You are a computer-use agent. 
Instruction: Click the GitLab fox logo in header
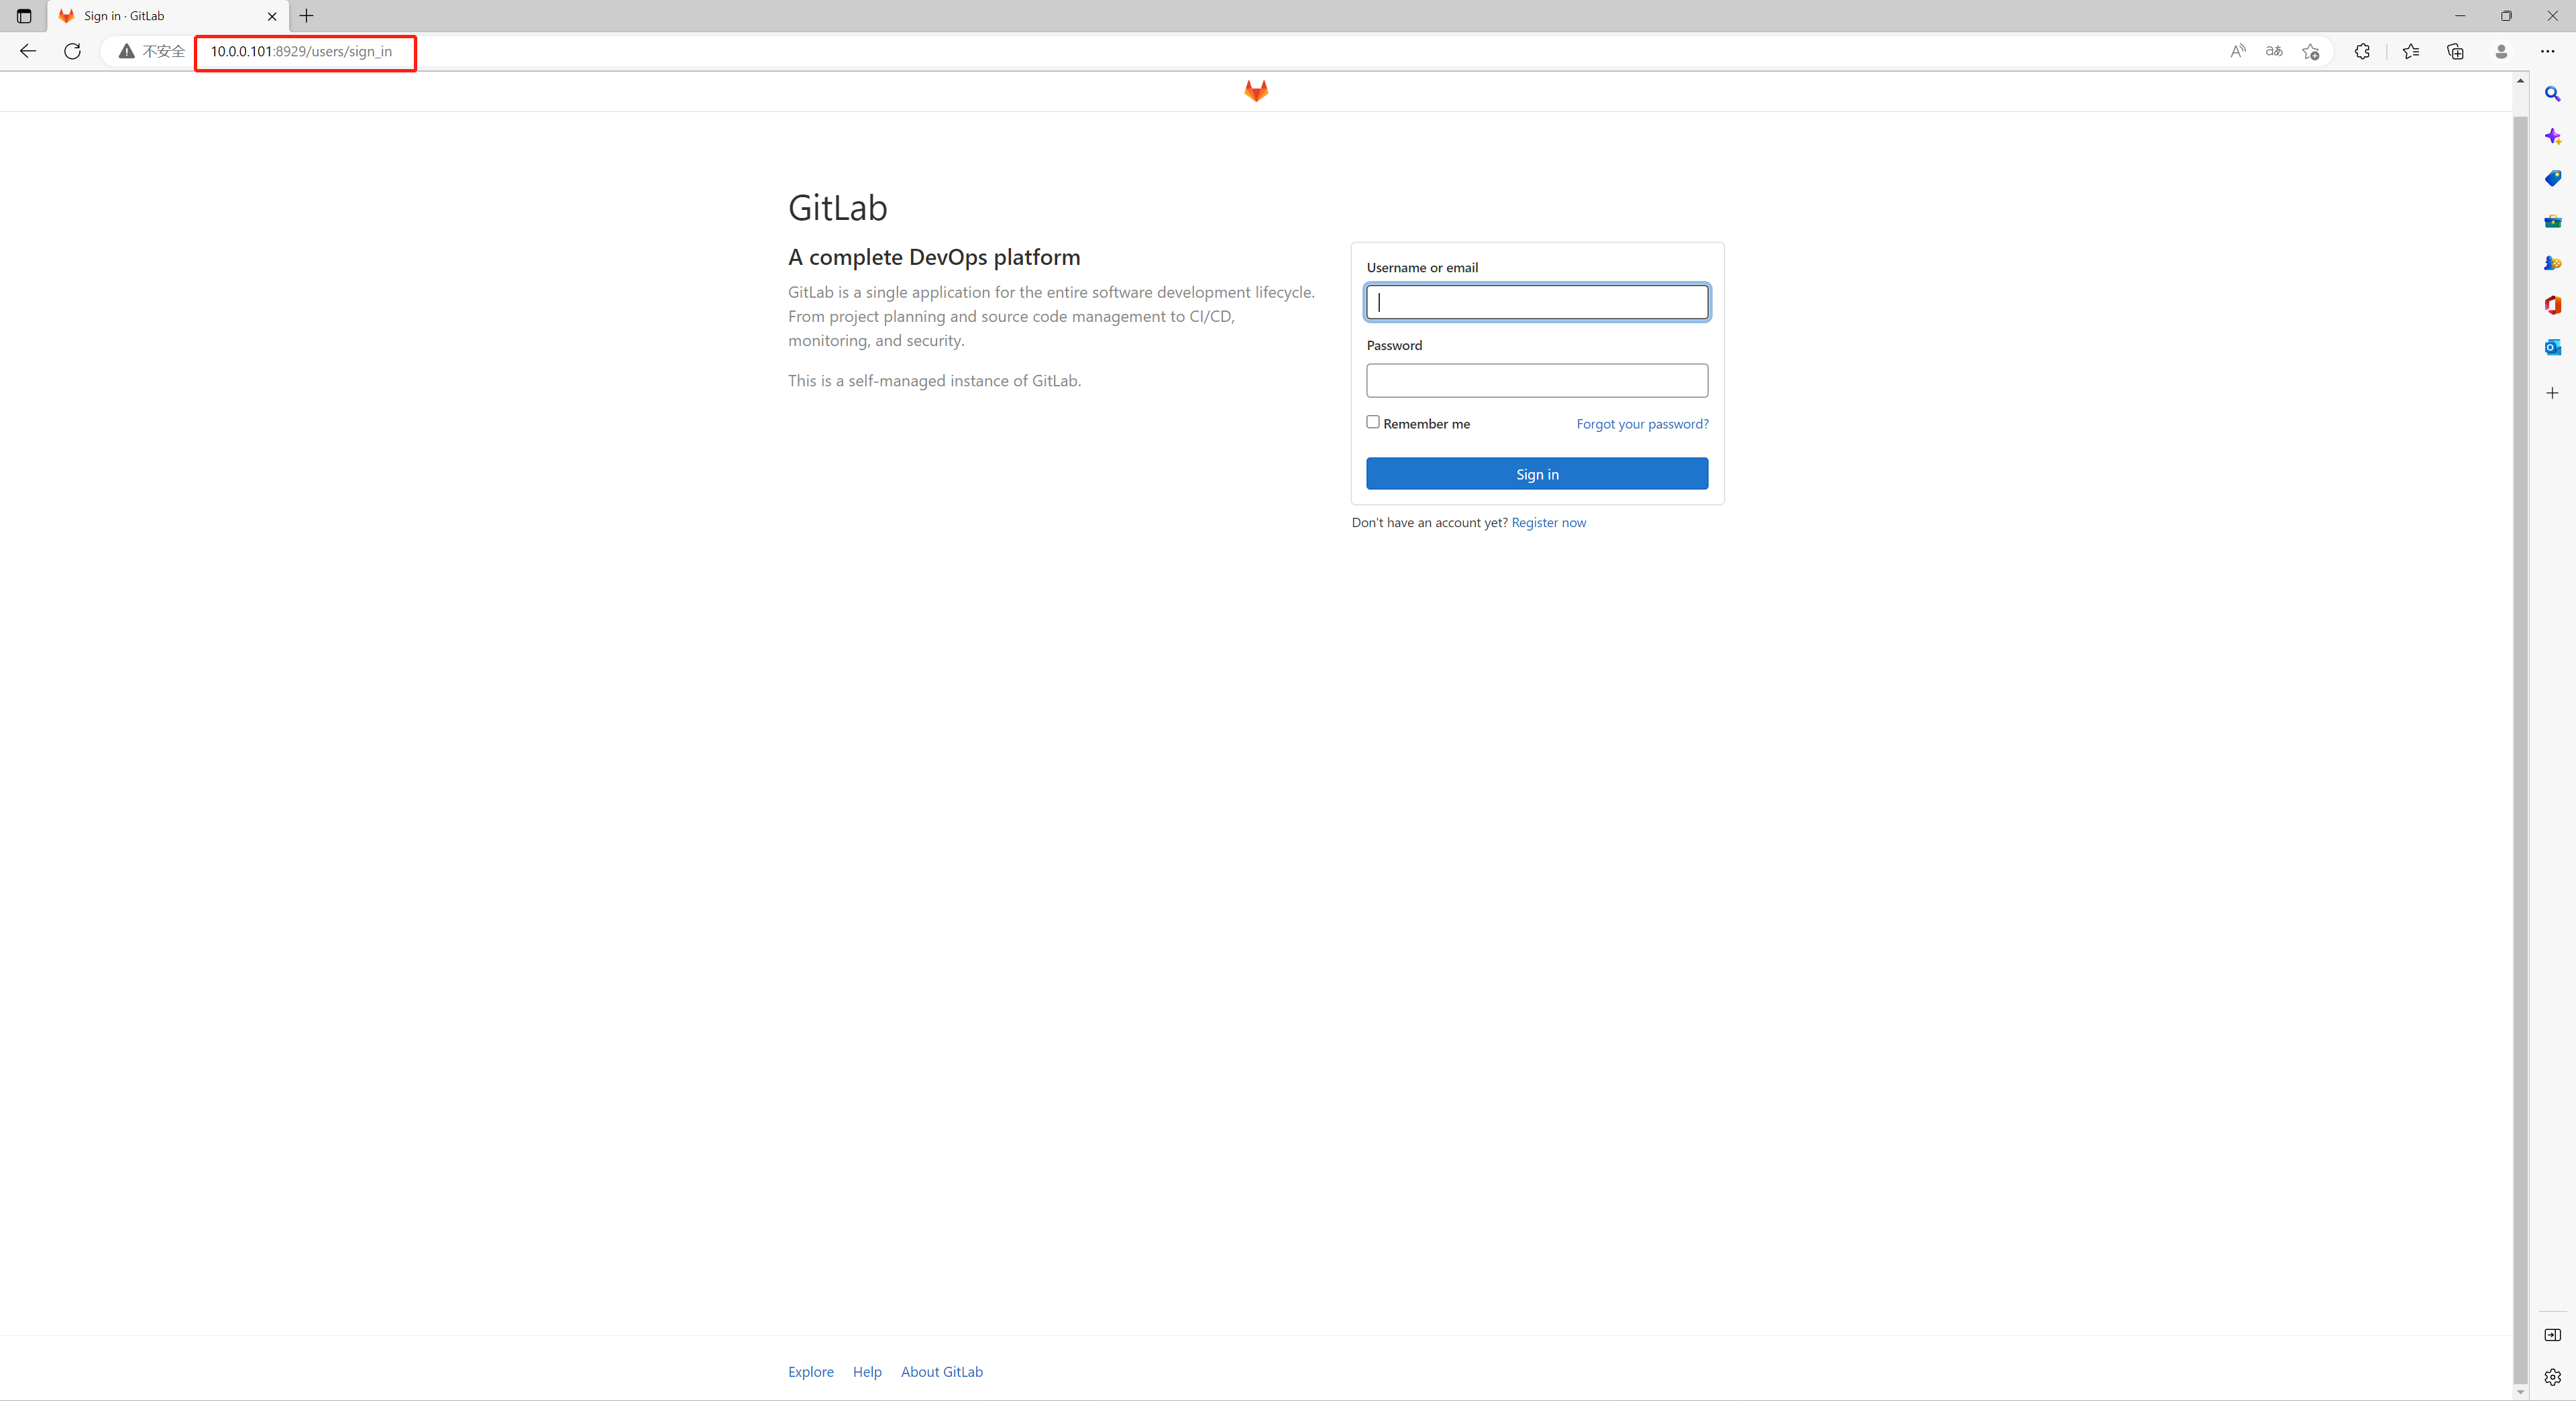1256,91
